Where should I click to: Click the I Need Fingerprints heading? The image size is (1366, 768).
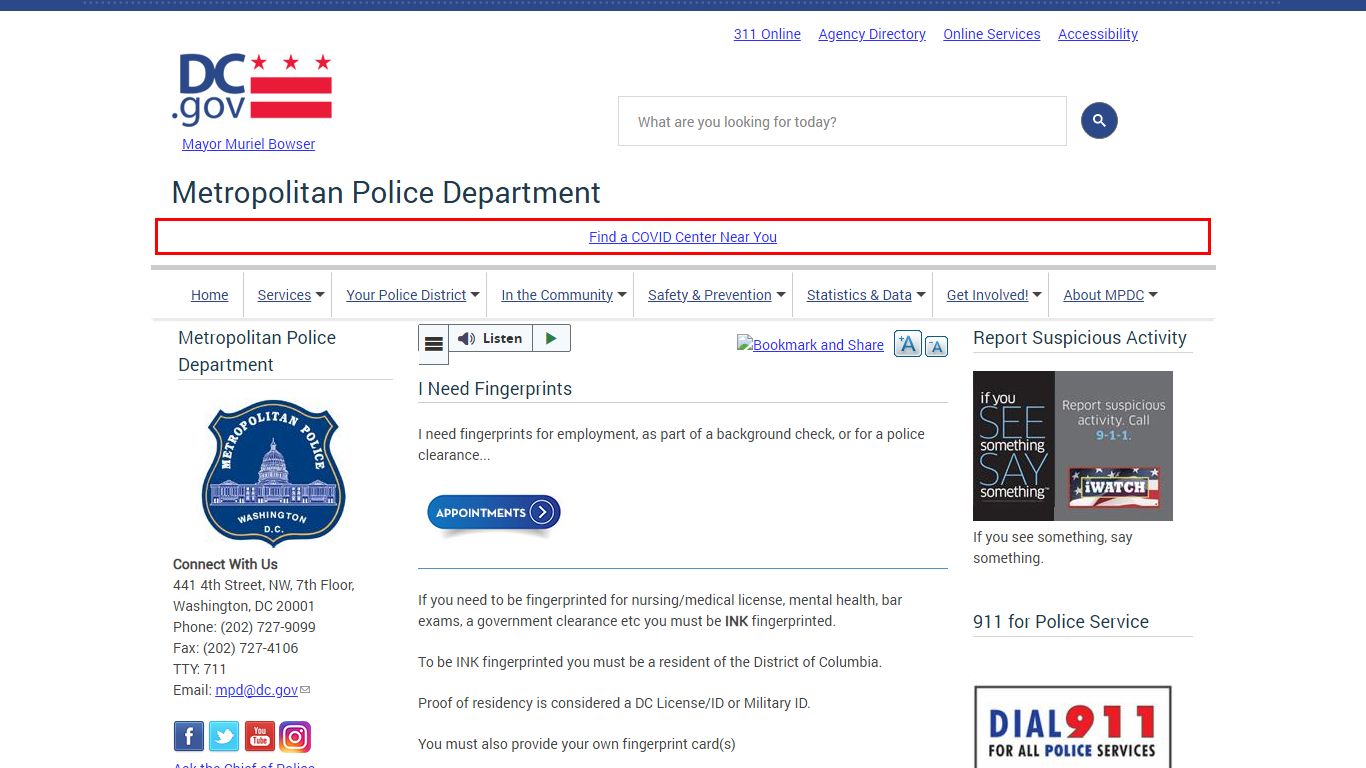(x=495, y=389)
